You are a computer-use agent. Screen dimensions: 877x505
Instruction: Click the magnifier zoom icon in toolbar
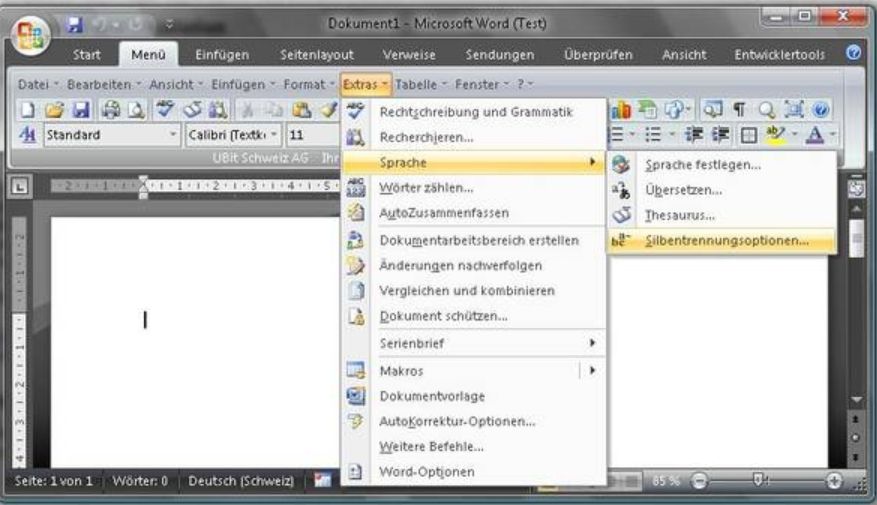pyautogui.click(x=766, y=110)
